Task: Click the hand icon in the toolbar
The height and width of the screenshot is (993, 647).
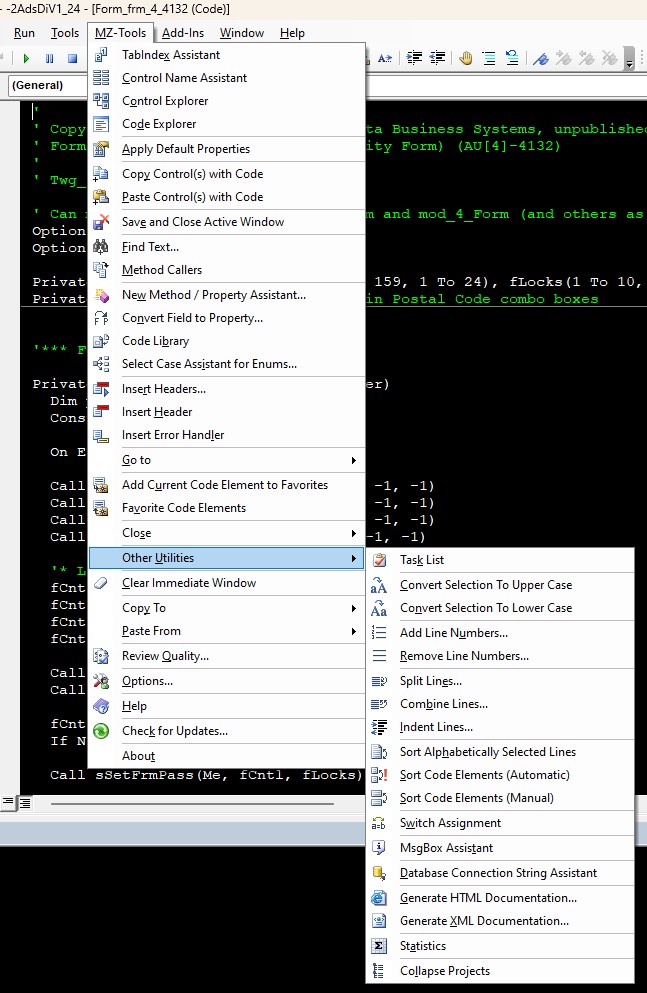Action: pyautogui.click(x=466, y=58)
